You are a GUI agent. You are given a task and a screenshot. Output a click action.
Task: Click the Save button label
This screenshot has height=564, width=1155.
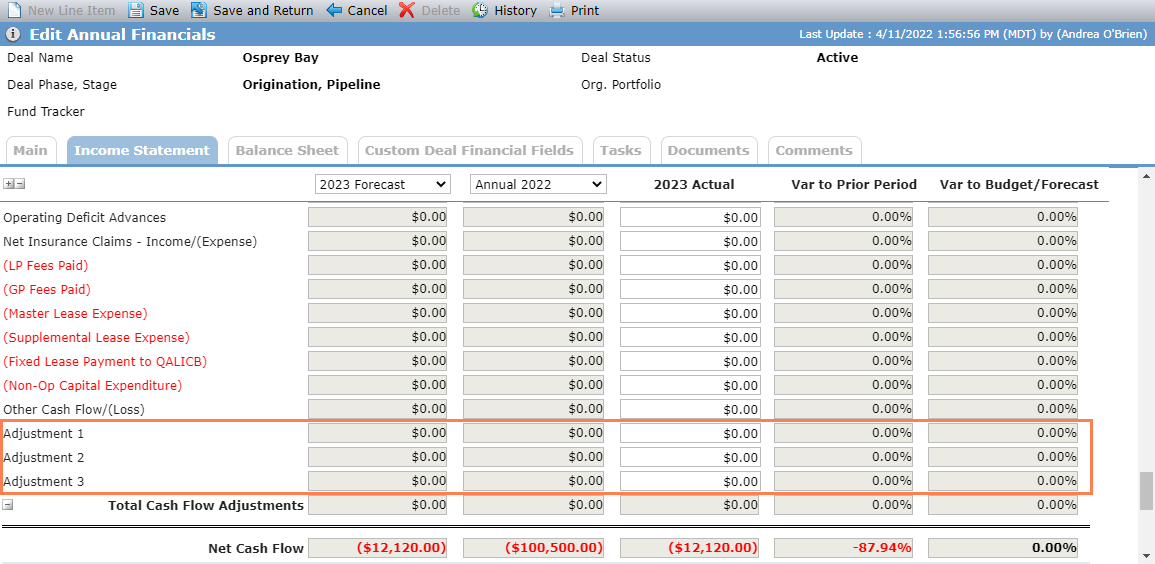click(x=164, y=11)
